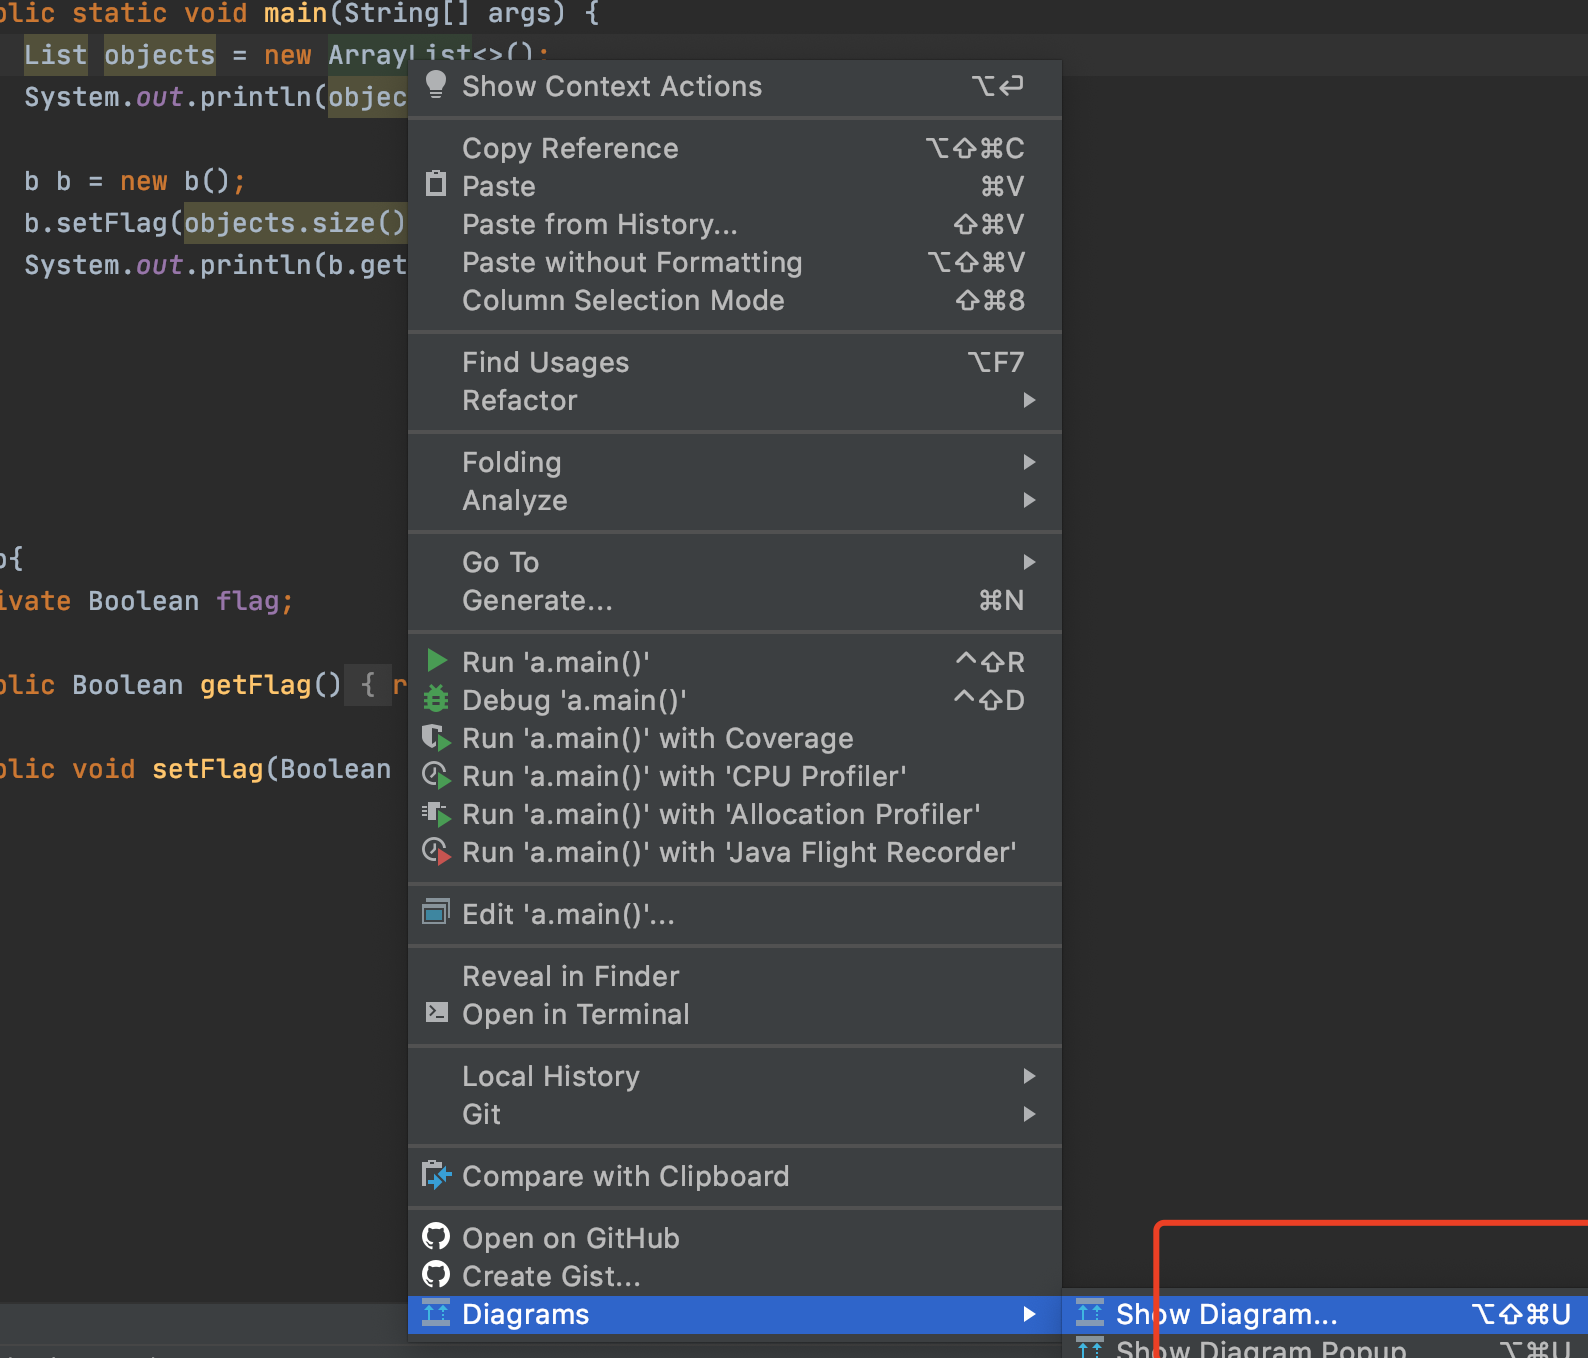The image size is (1588, 1358).
Task: Click the clipboard icon next to Paste
Action: 436,184
